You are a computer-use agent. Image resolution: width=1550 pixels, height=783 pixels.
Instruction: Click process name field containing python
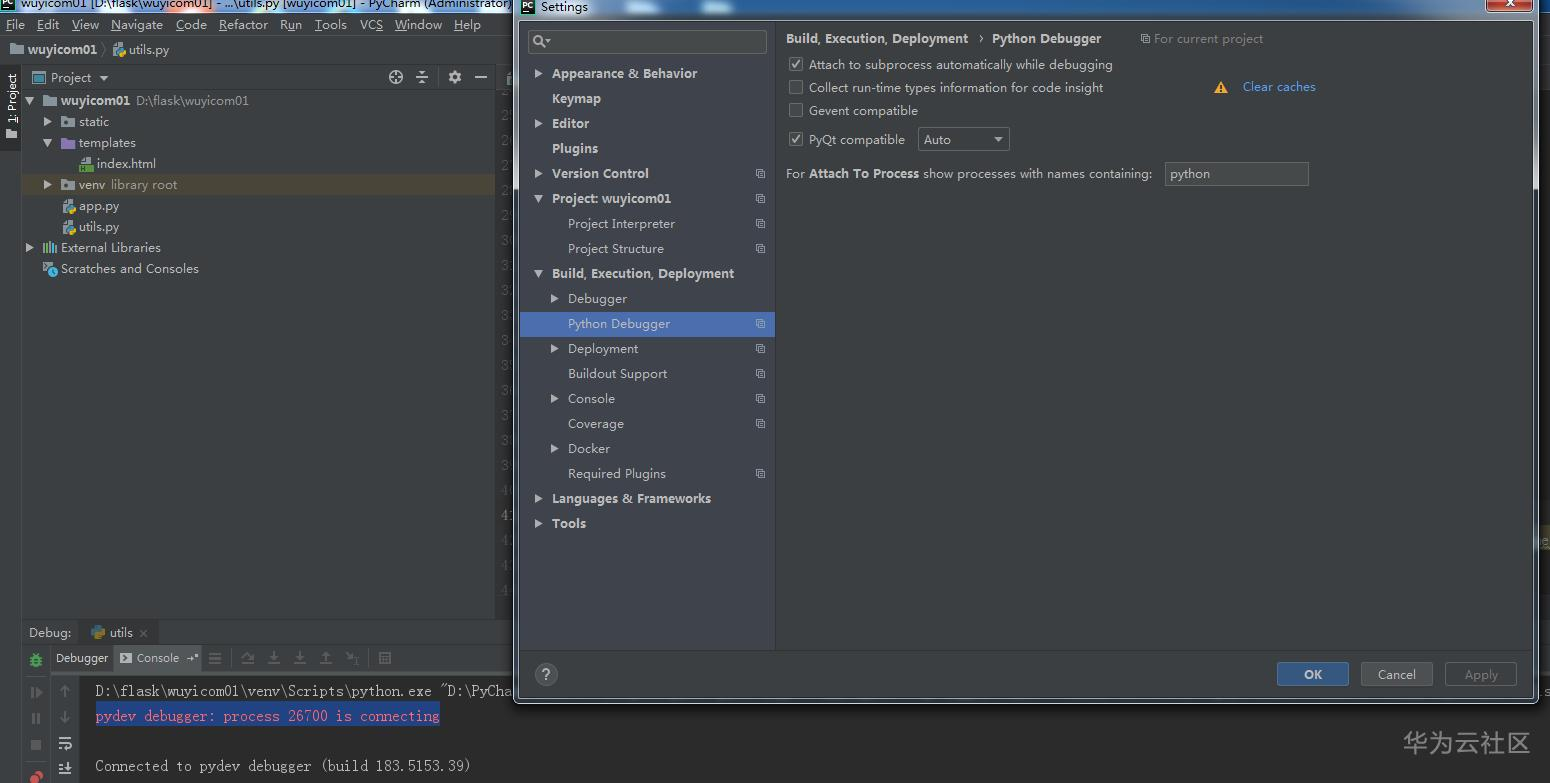point(1236,174)
